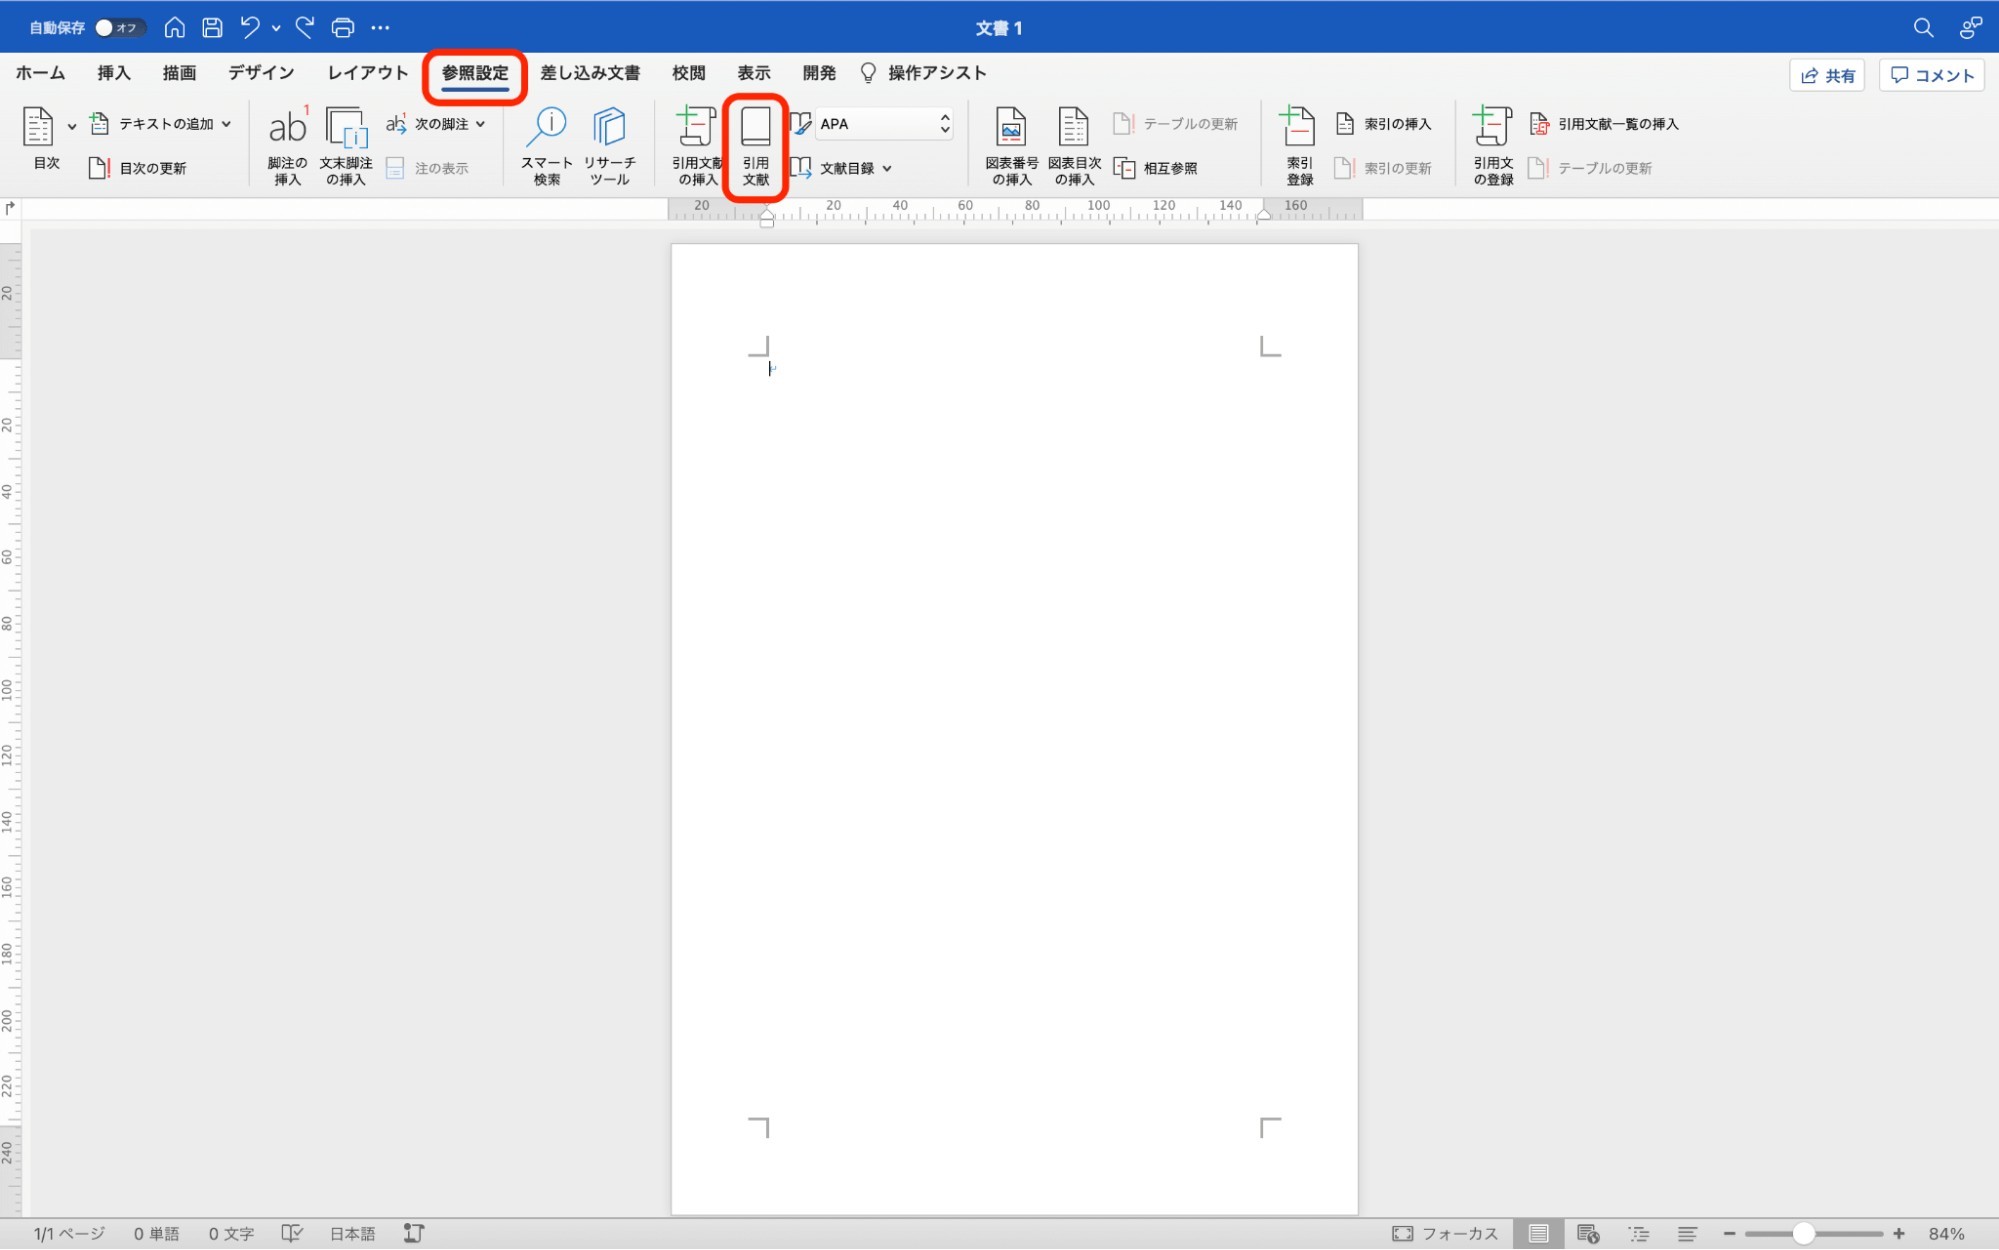Switch to the 挿入 tab
1999x1250 pixels.
pos(114,73)
